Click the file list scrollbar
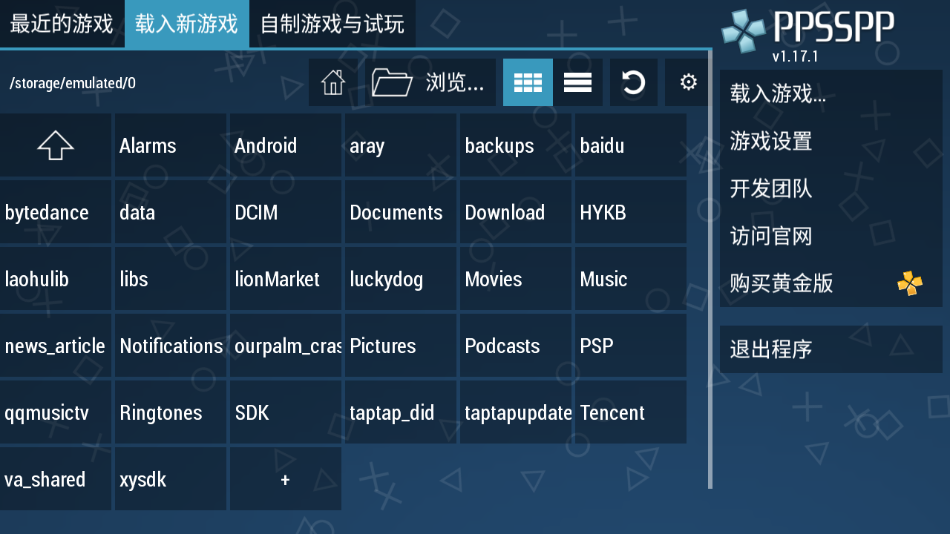Viewport: 950px width, 534px height. pos(710,300)
